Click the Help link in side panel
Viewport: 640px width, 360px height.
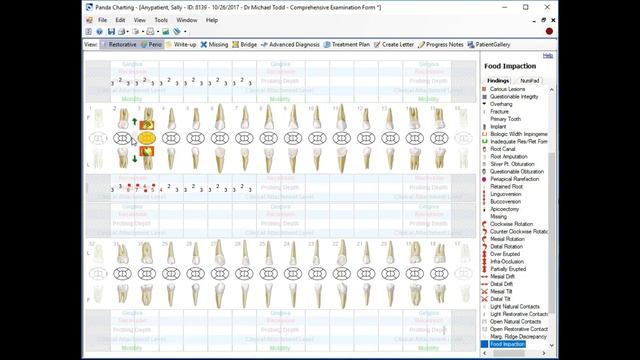pyautogui.click(x=548, y=56)
